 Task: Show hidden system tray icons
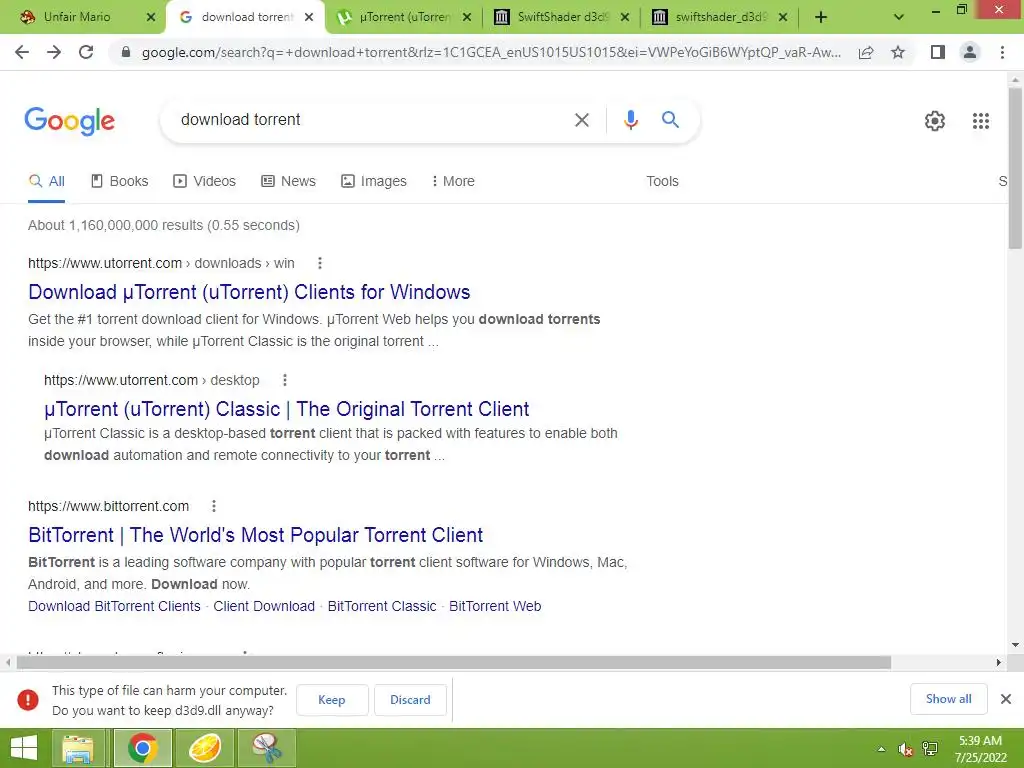coord(881,749)
